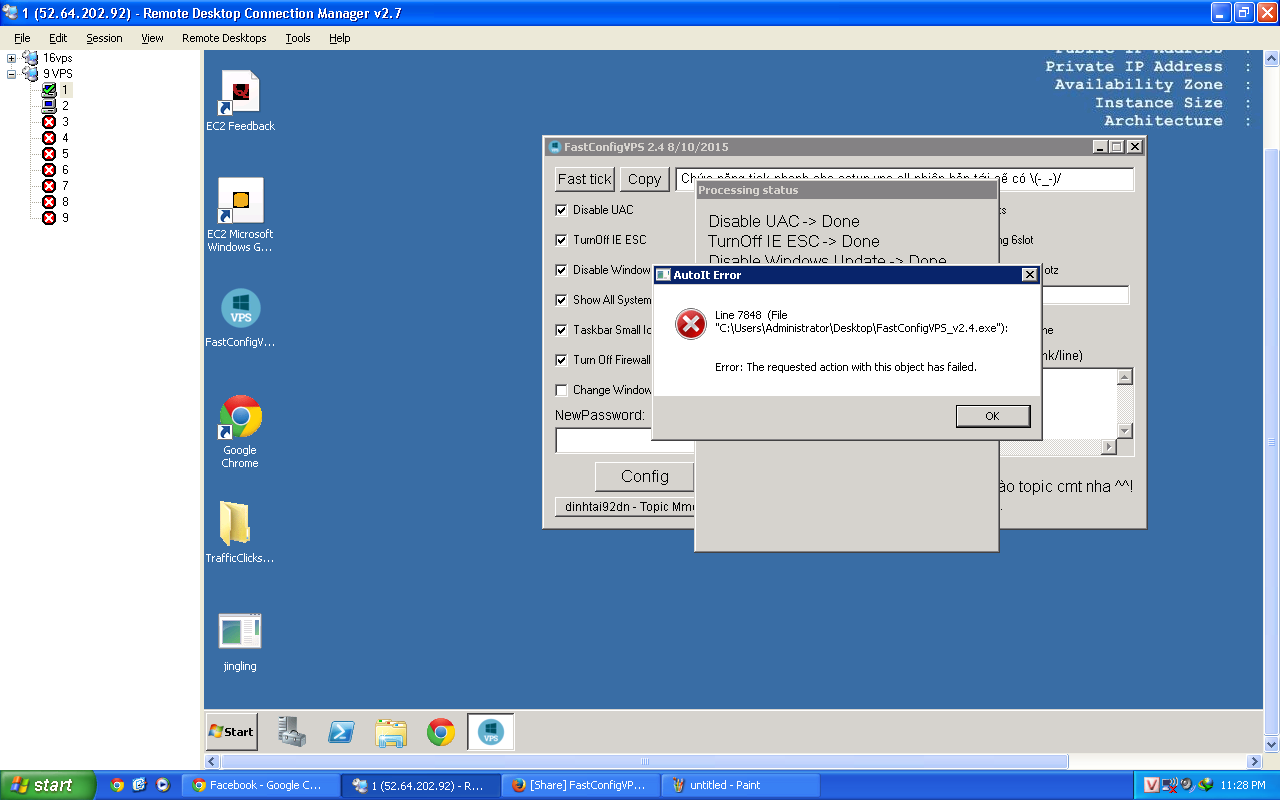Open the Session menu
The height and width of the screenshot is (800, 1280).
pos(104,38)
